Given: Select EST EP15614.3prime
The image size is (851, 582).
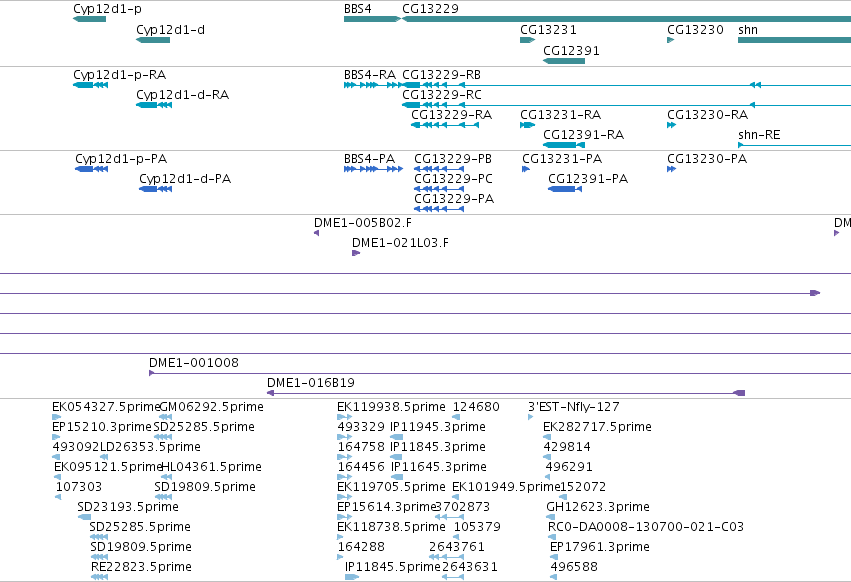Looking at the screenshot, I should pyautogui.click(x=386, y=507).
